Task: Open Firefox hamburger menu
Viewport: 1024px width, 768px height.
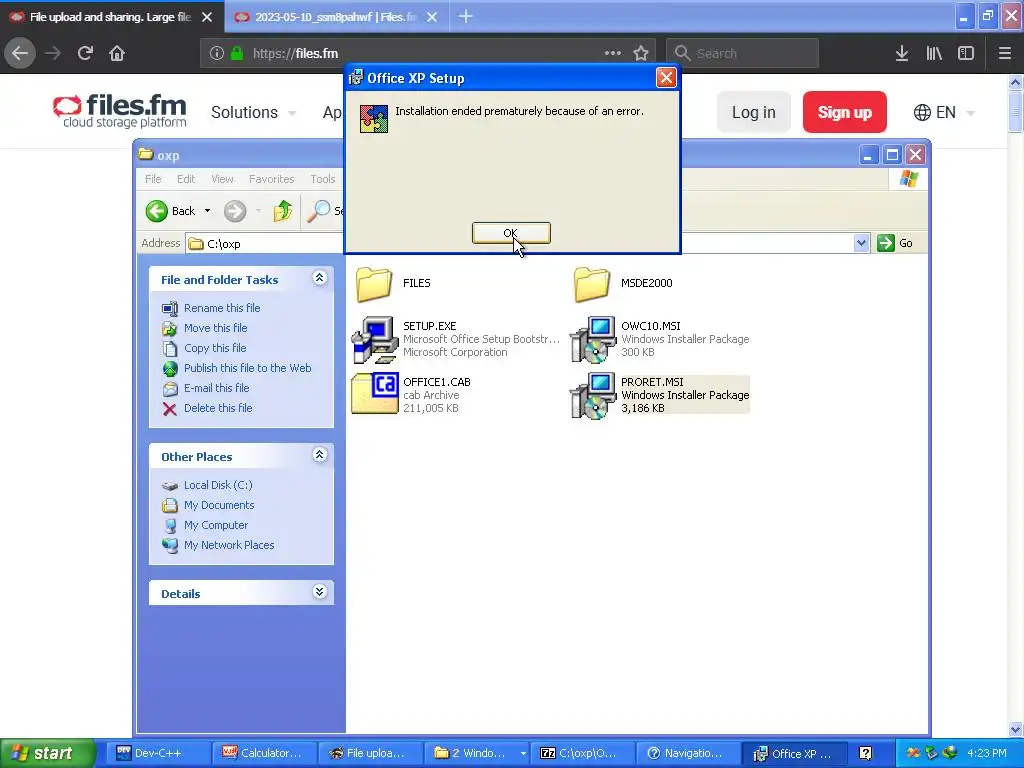Action: pos(1005,53)
